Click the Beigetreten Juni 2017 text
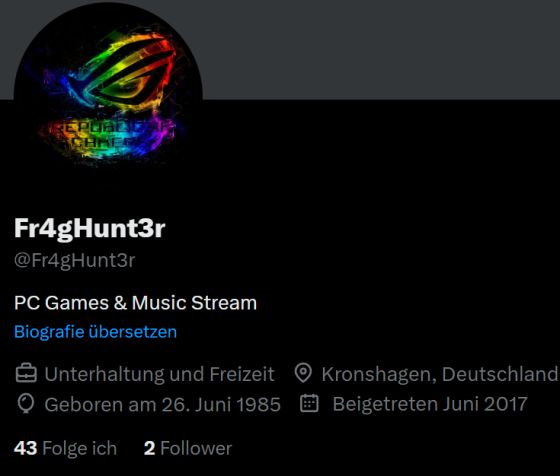 coord(430,404)
